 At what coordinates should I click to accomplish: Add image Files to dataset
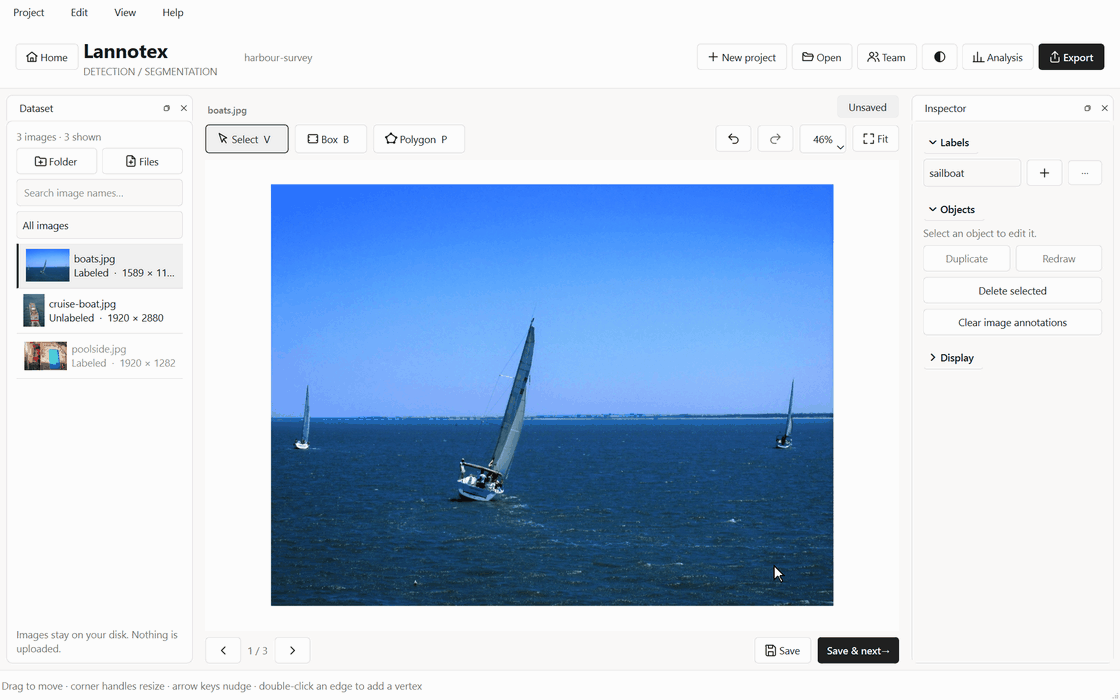142,161
